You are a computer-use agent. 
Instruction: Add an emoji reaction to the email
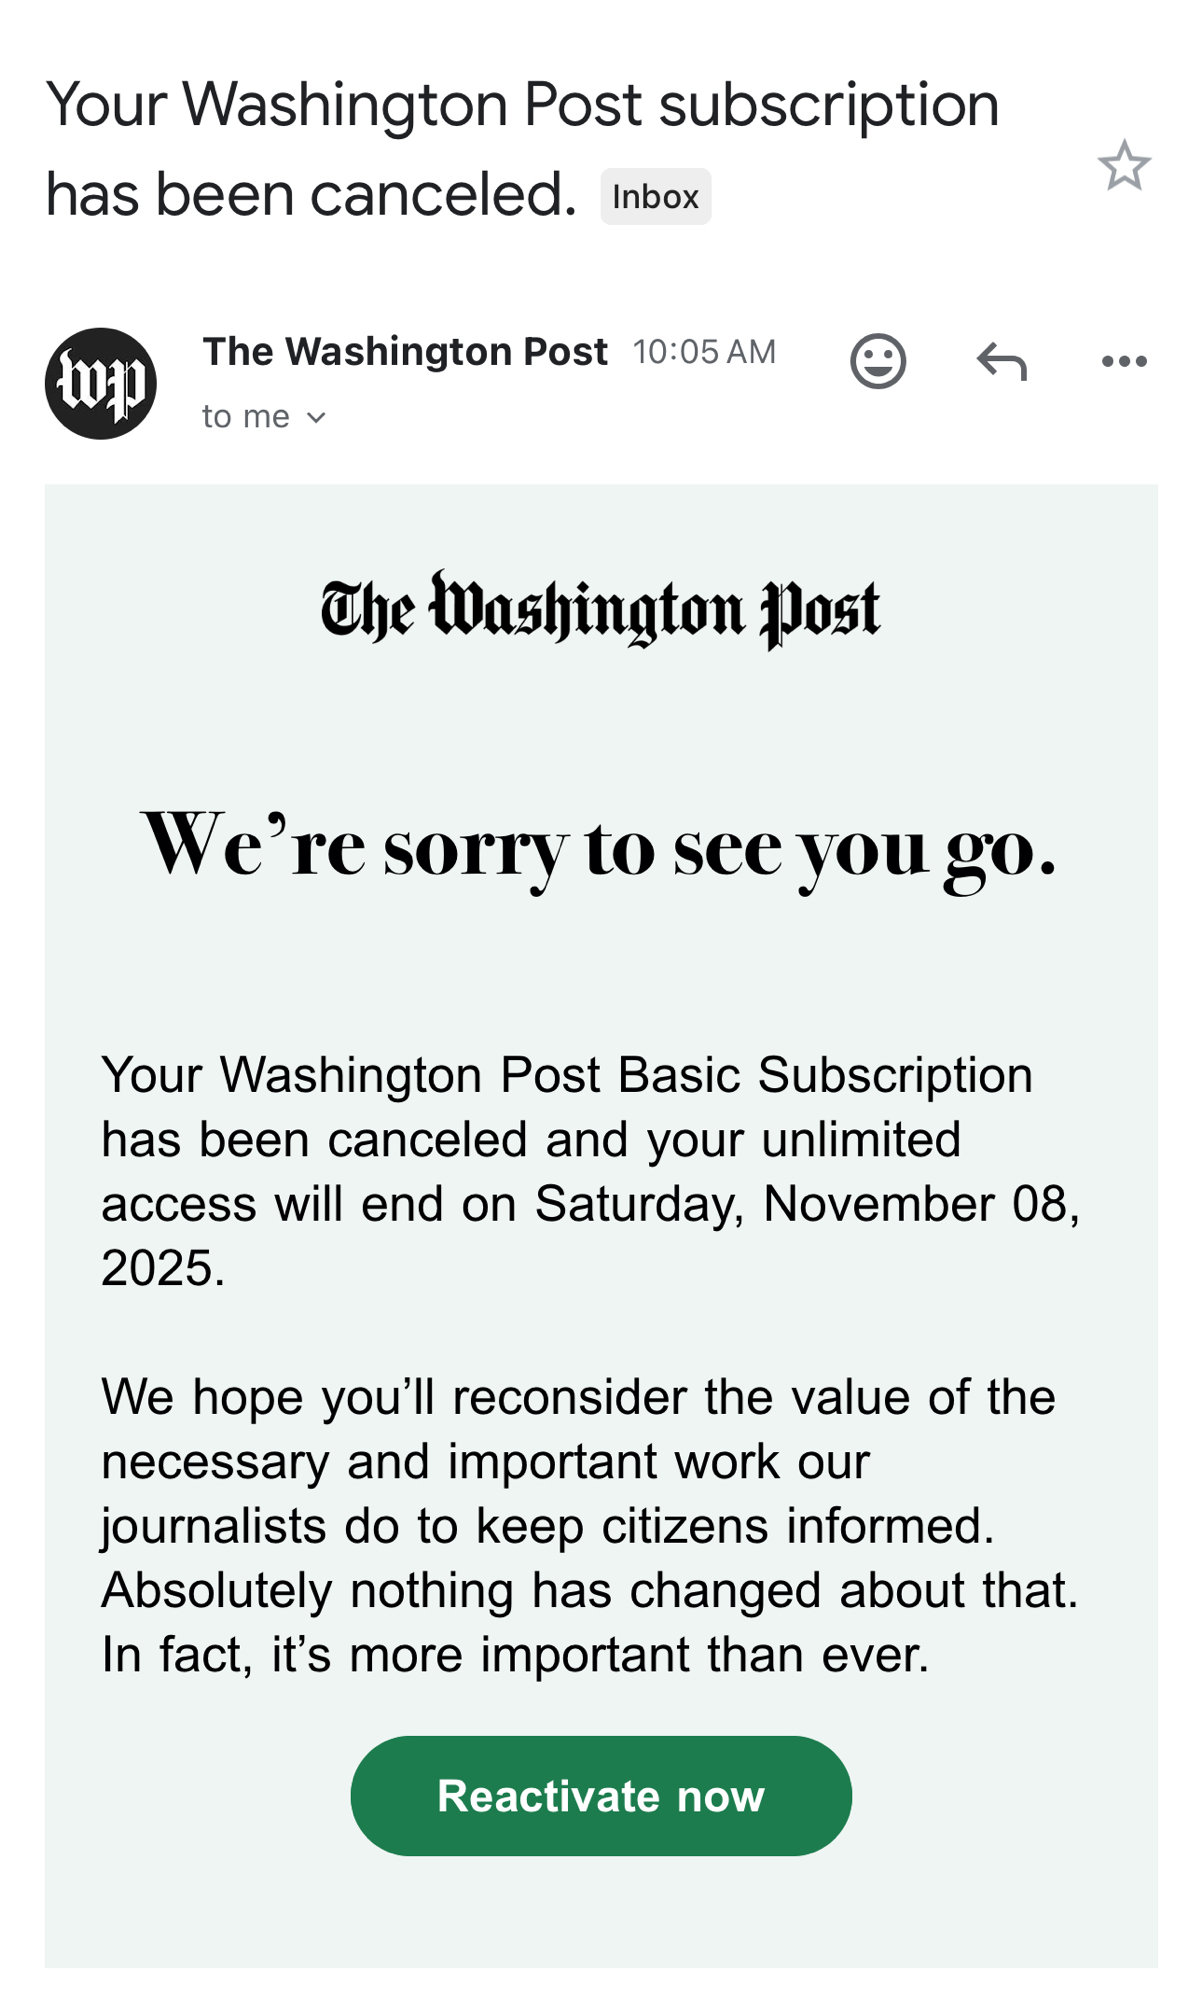tap(878, 361)
